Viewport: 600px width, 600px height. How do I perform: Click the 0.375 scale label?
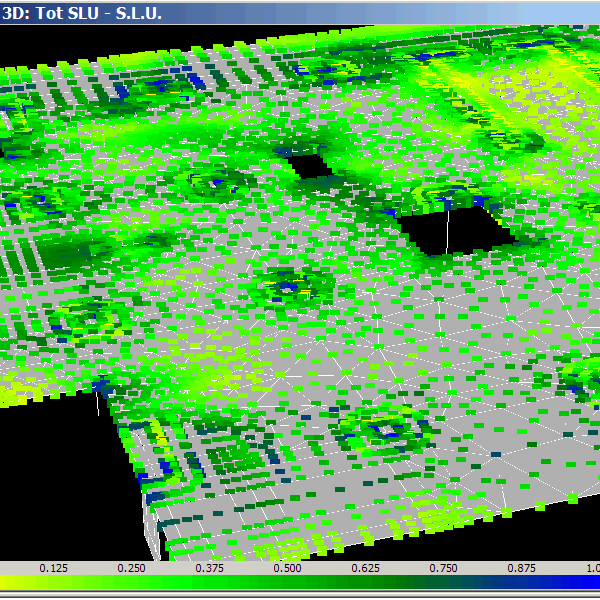pyautogui.click(x=209, y=568)
